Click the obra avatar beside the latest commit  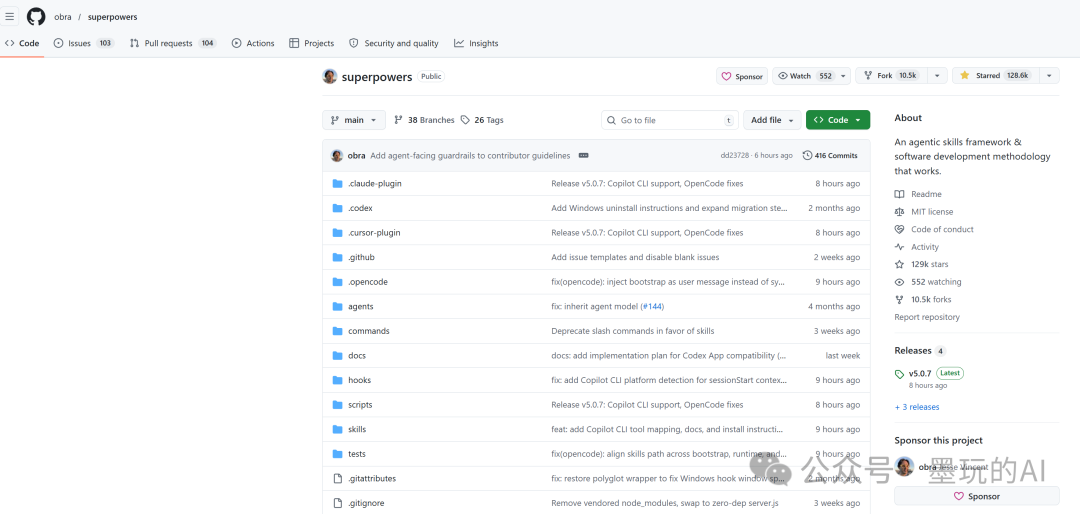coord(337,156)
